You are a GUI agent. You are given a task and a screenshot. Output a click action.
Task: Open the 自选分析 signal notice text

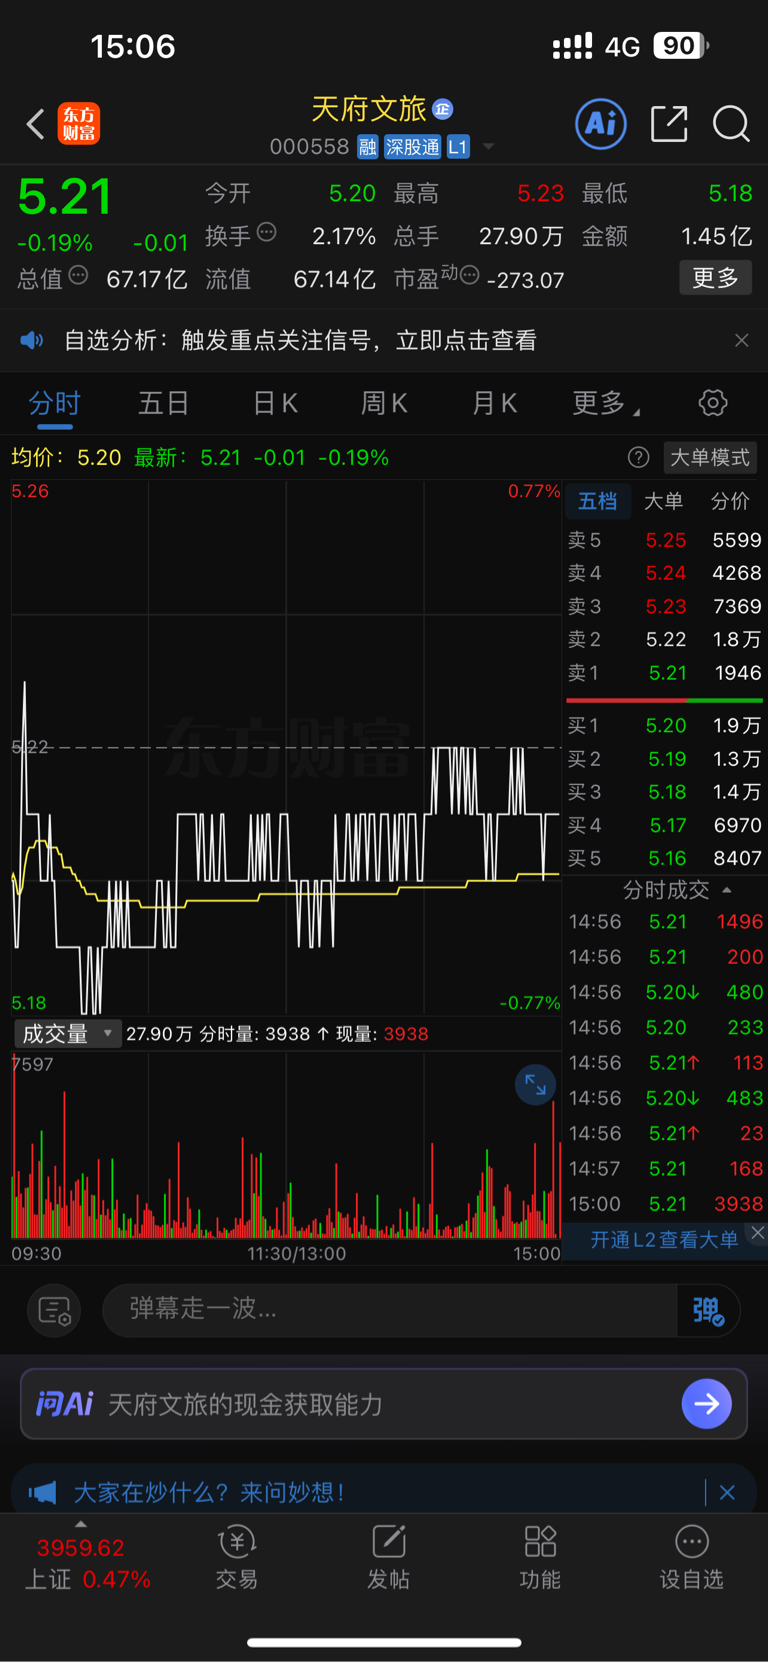coord(300,341)
